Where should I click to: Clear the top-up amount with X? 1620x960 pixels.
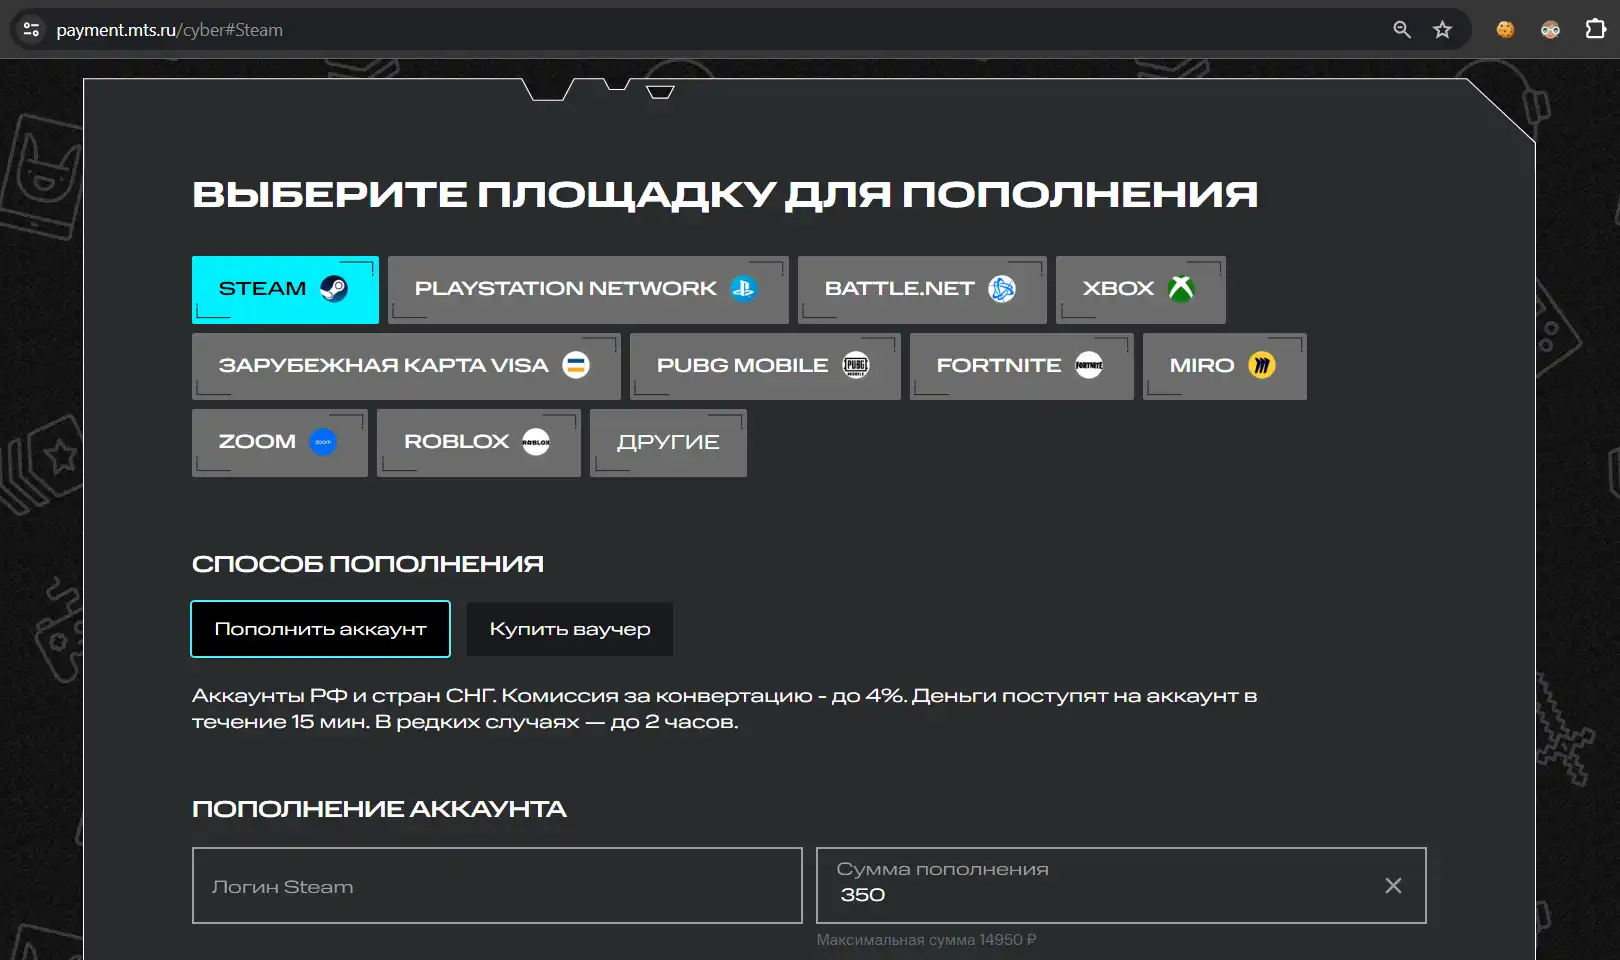pos(1393,886)
